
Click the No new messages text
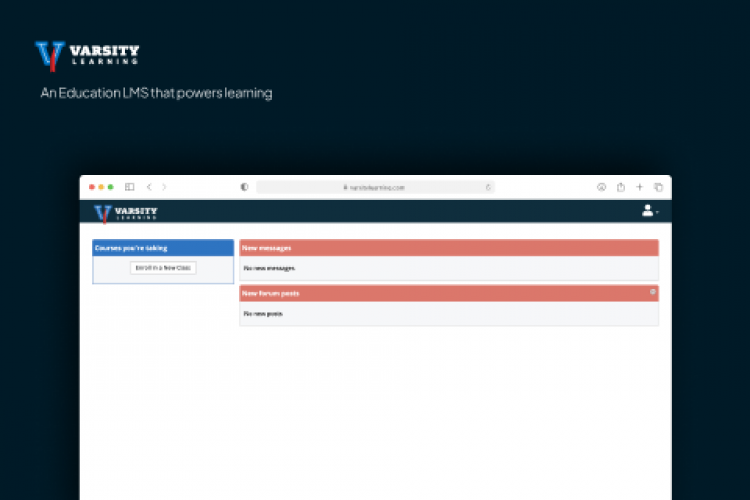(269, 268)
